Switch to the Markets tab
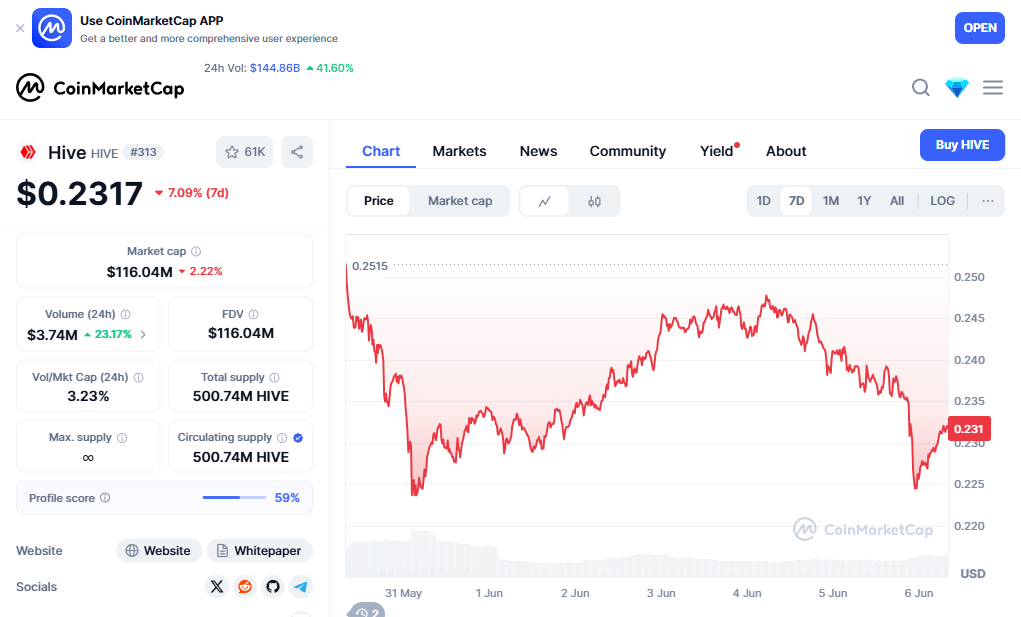The width and height of the screenshot is (1021, 617). tap(459, 151)
